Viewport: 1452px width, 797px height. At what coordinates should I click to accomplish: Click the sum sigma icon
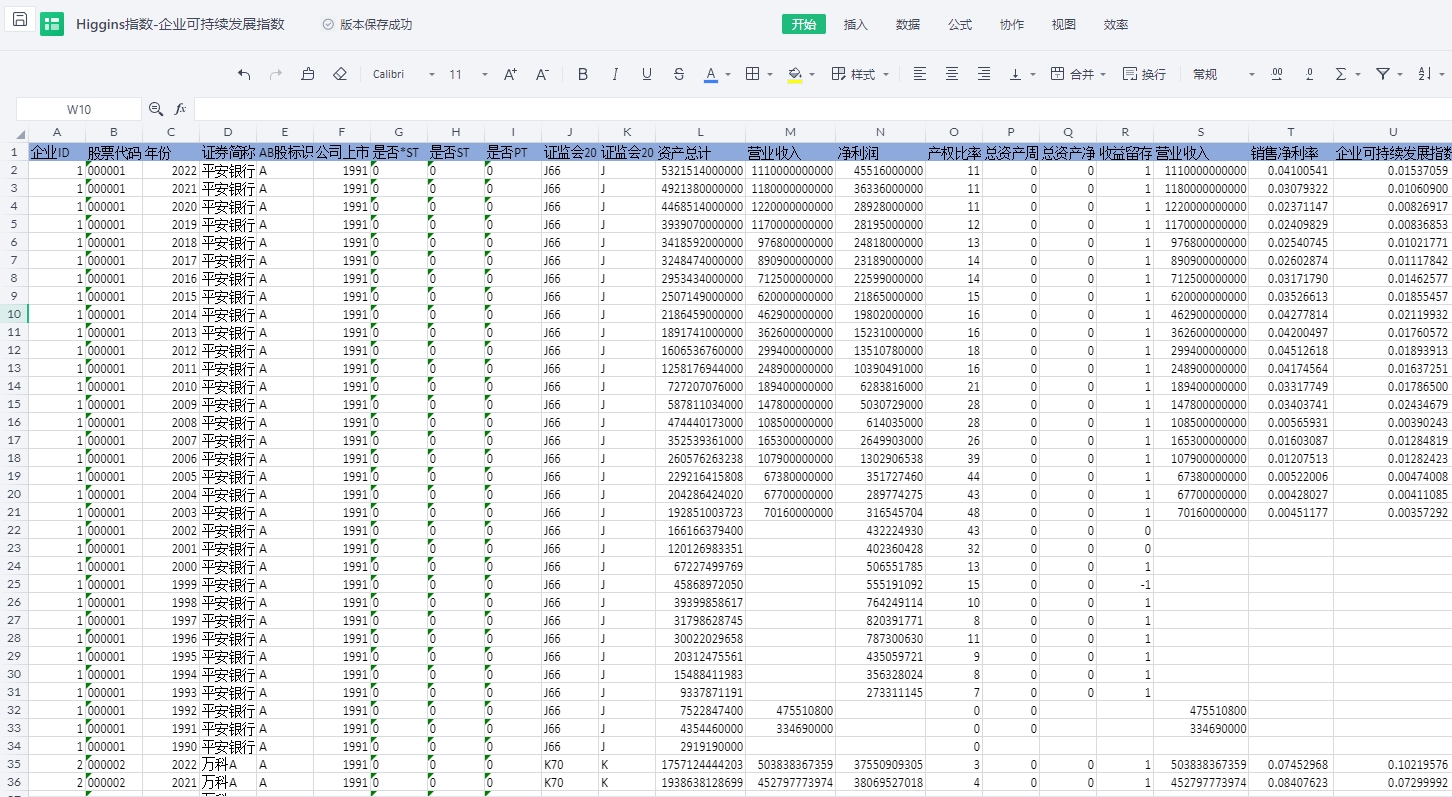click(x=1341, y=74)
